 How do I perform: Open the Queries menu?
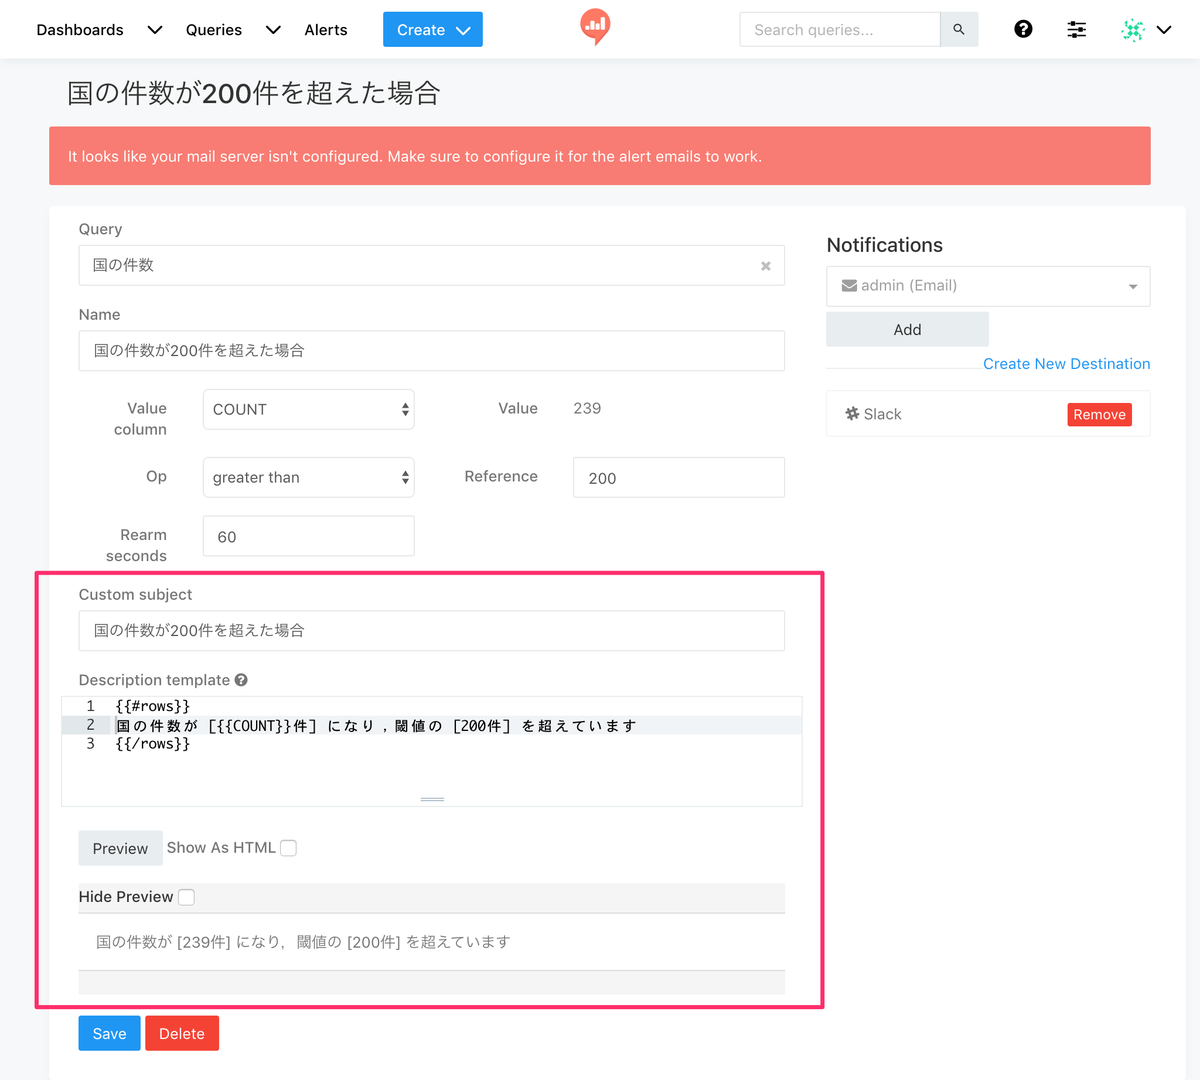click(214, 30)
